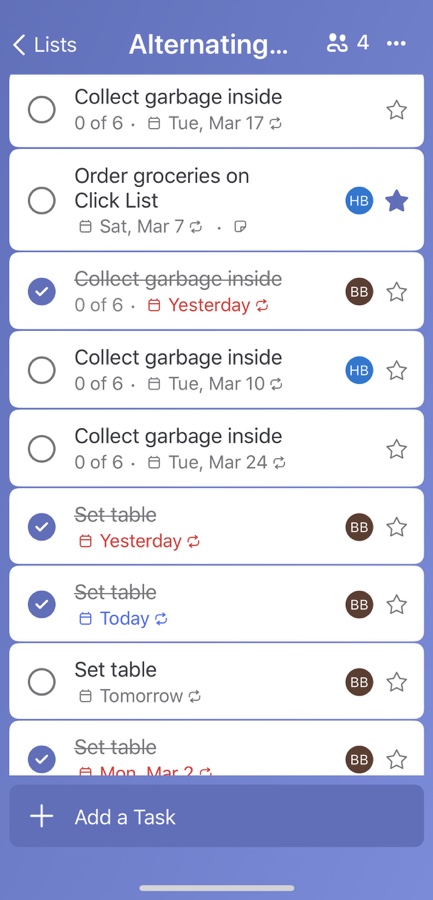Open the Collect garbage inside Mar 24 task

point(216,449)
